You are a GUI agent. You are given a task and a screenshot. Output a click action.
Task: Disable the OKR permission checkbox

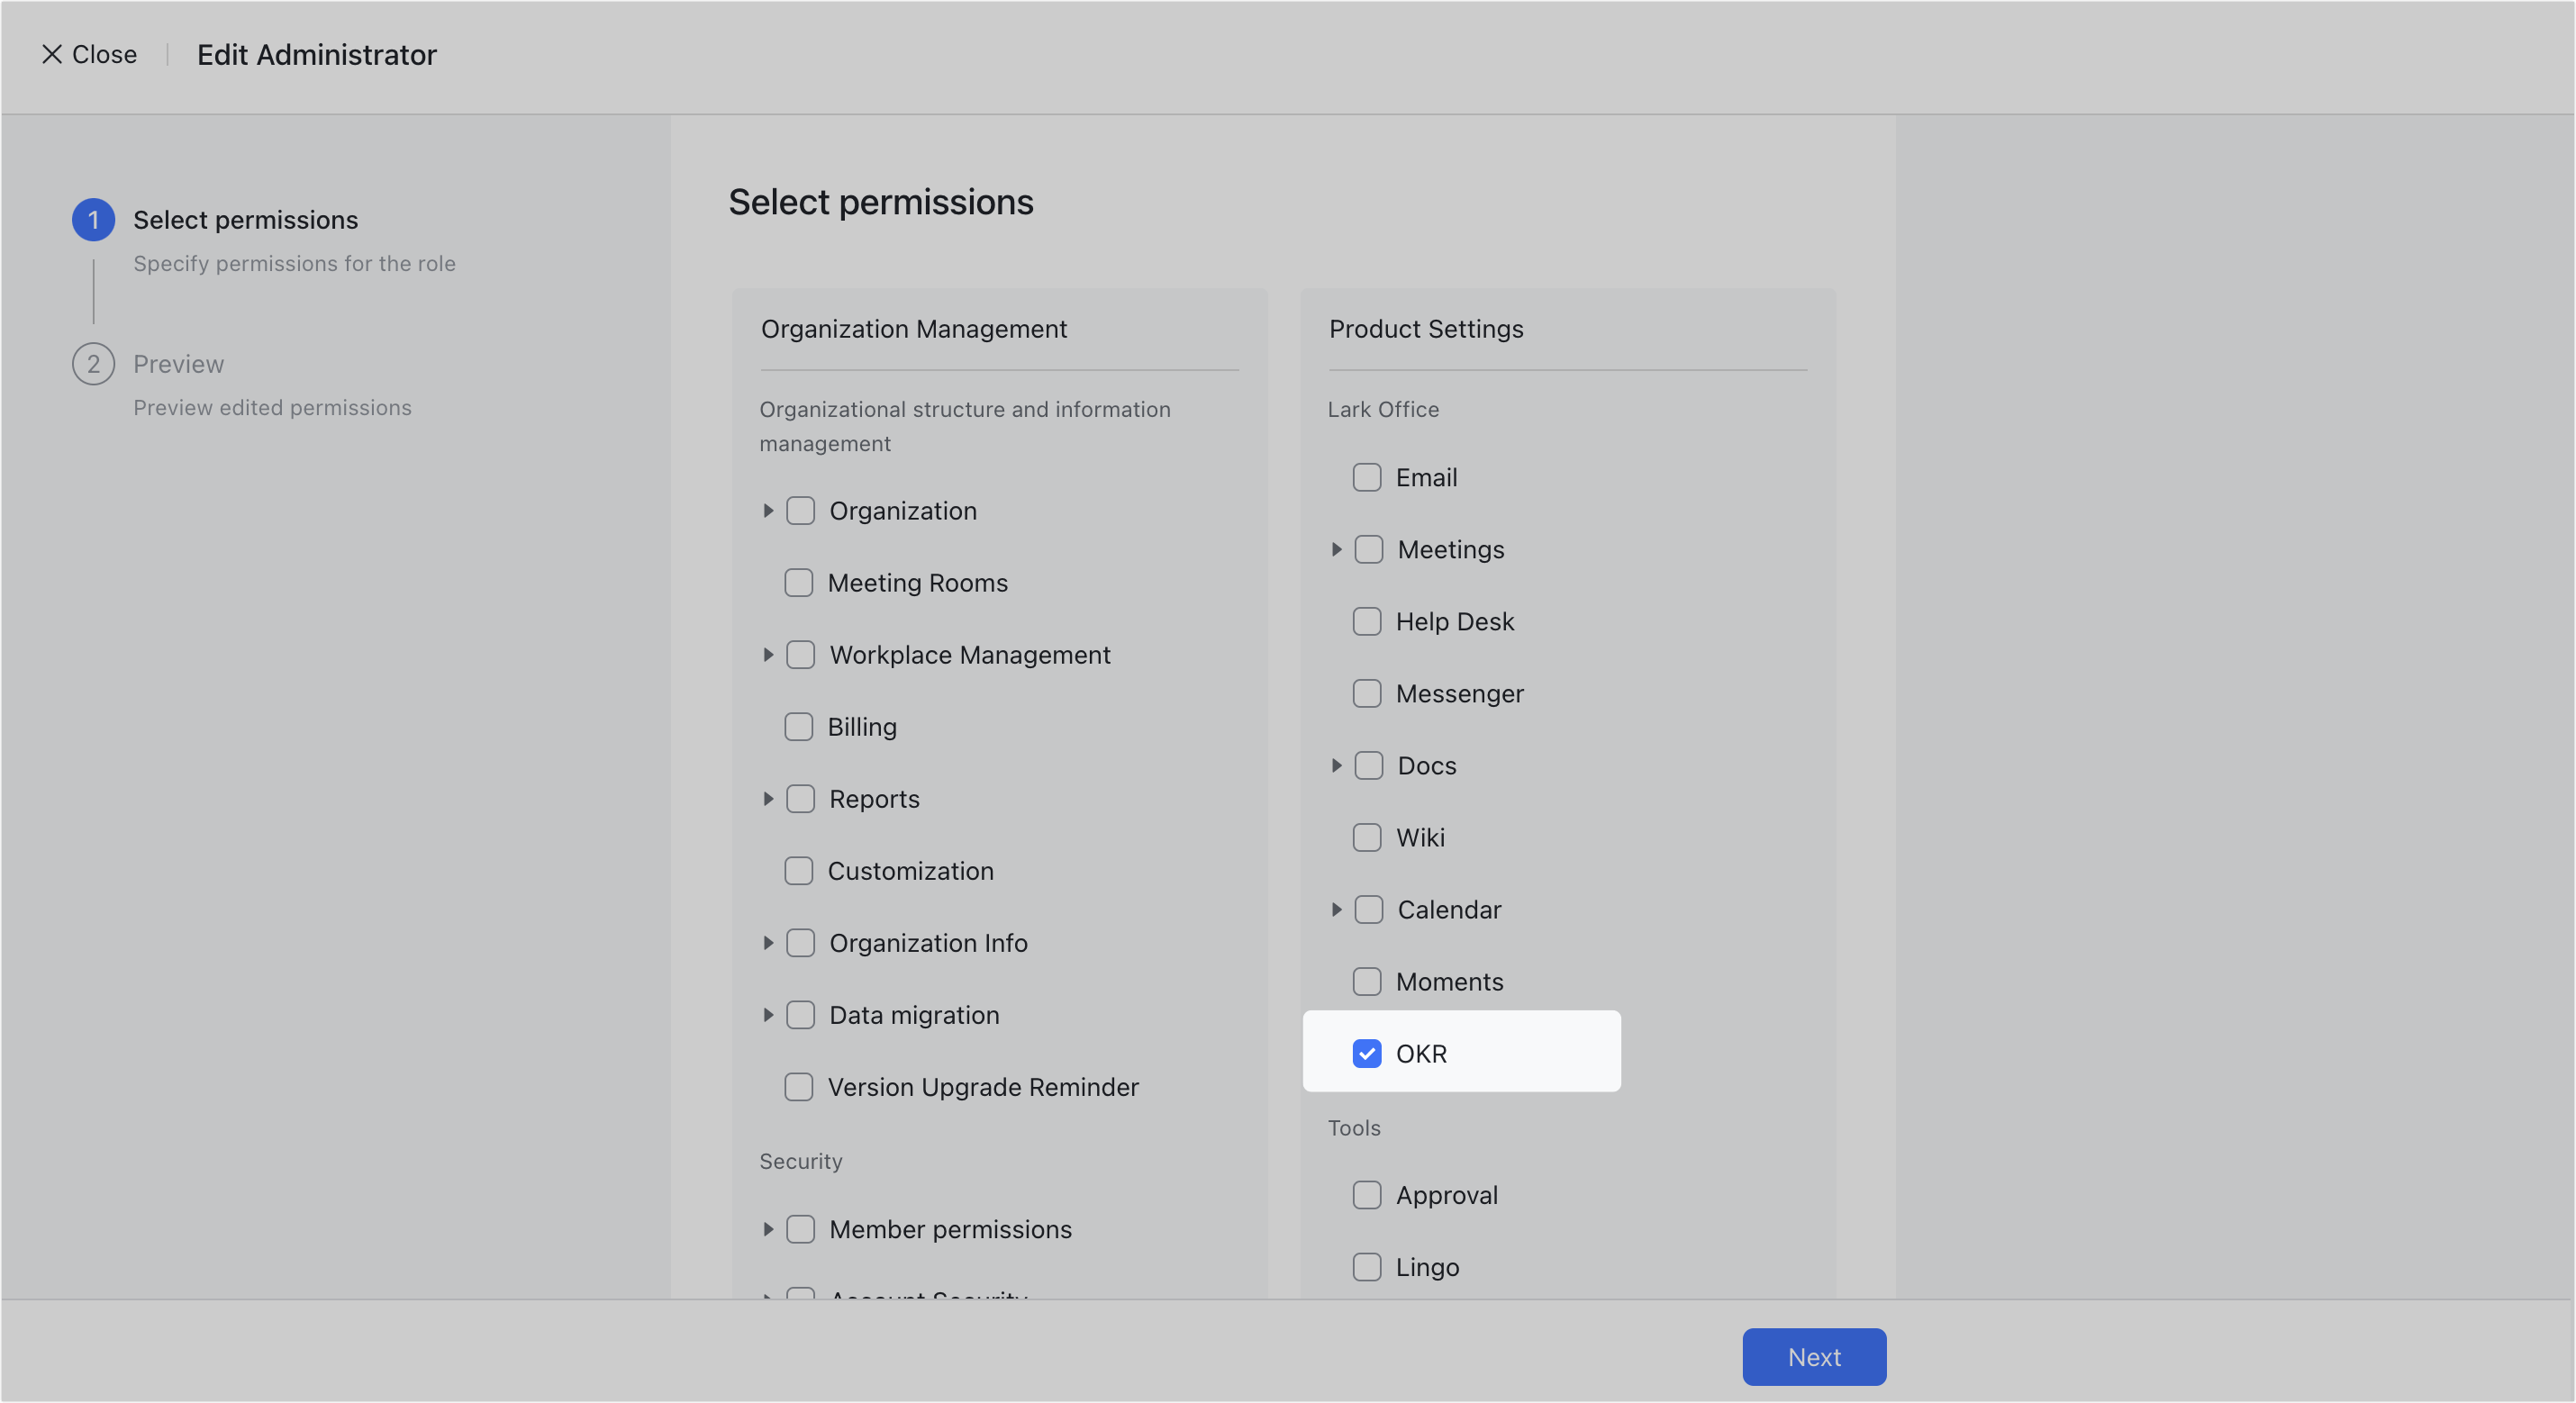[x=1367, y=1053]
